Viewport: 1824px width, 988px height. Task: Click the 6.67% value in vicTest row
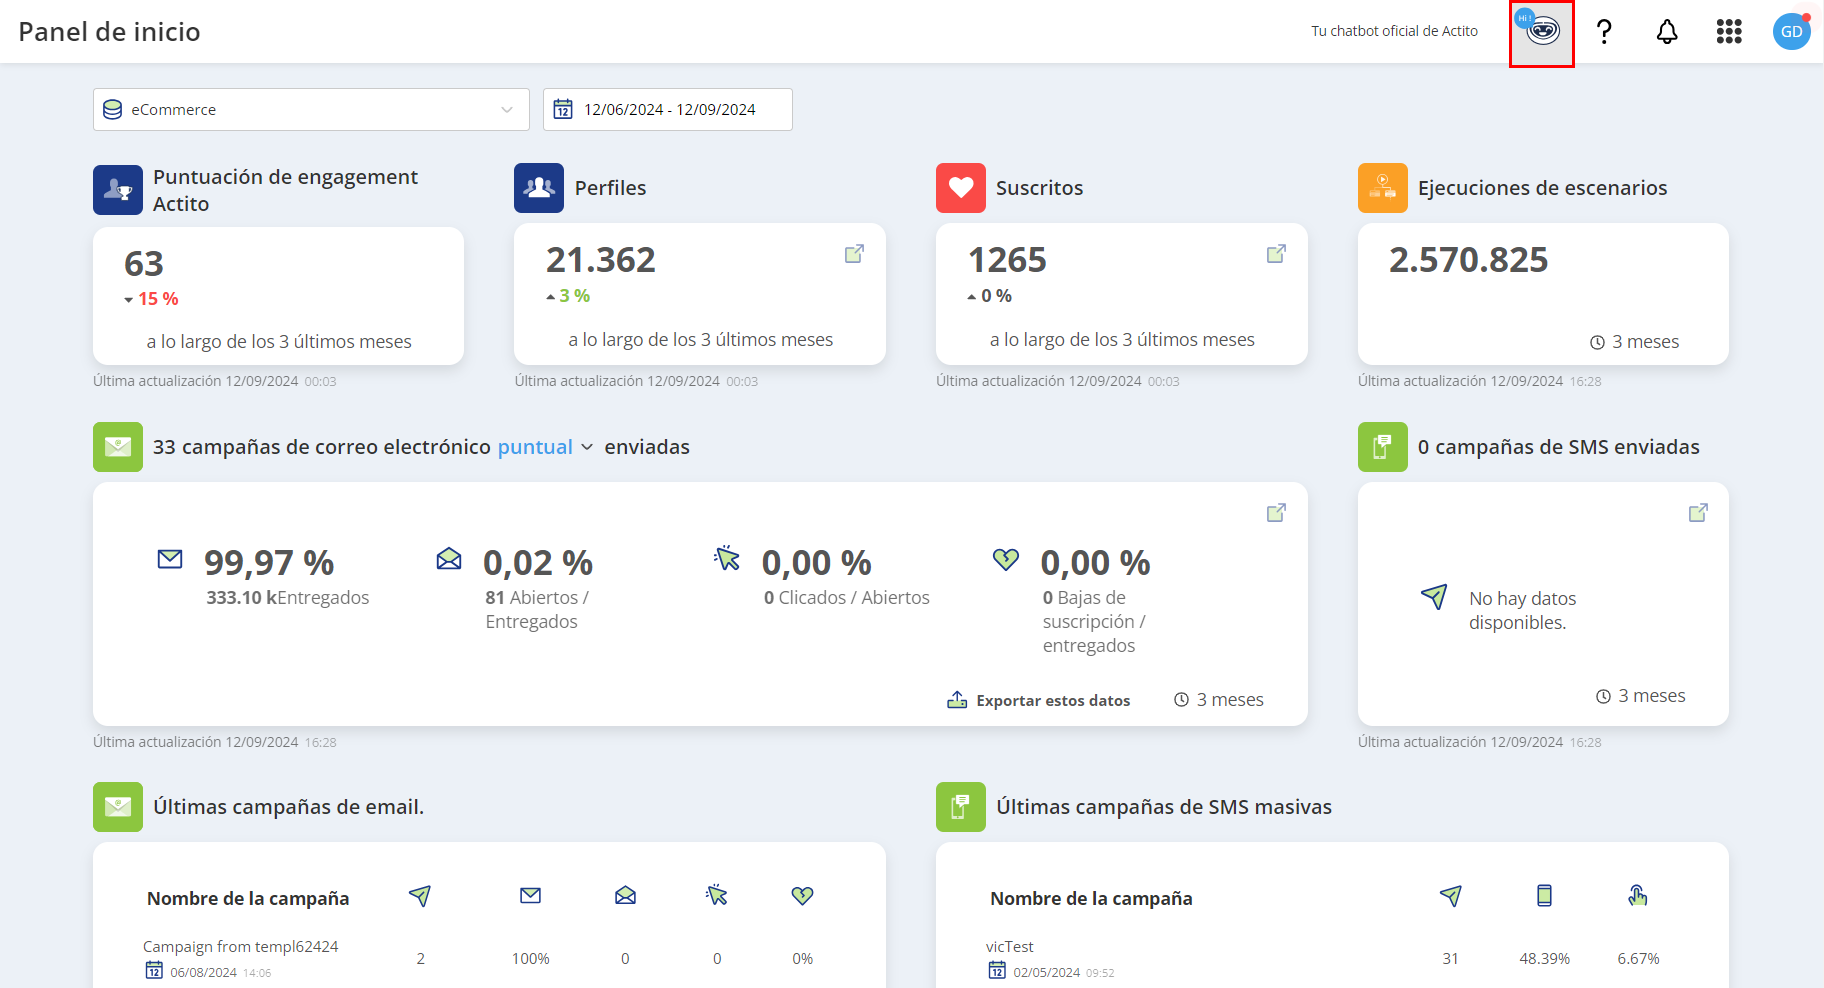click(x=1638, y=959)
